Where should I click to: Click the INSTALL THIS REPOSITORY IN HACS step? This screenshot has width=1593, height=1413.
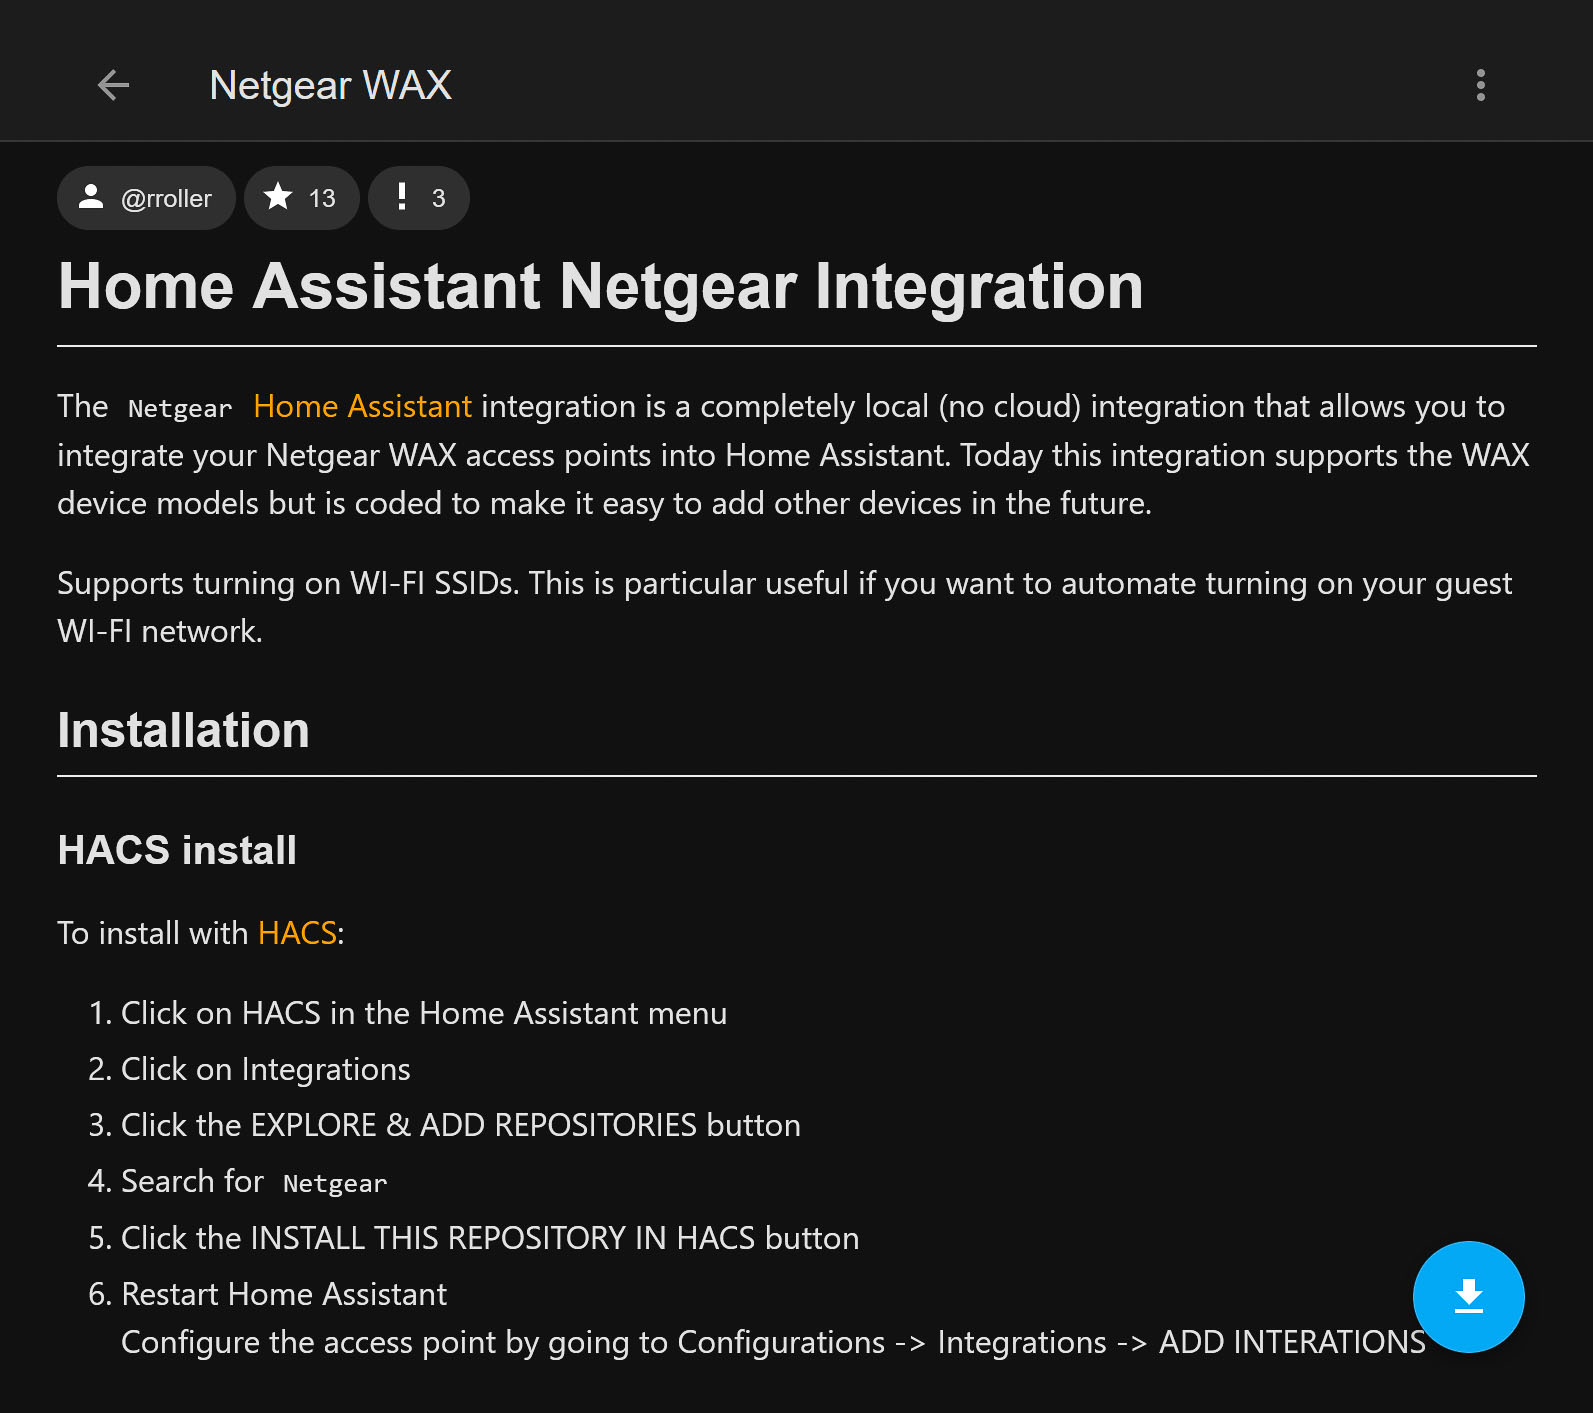(490, 1238)
